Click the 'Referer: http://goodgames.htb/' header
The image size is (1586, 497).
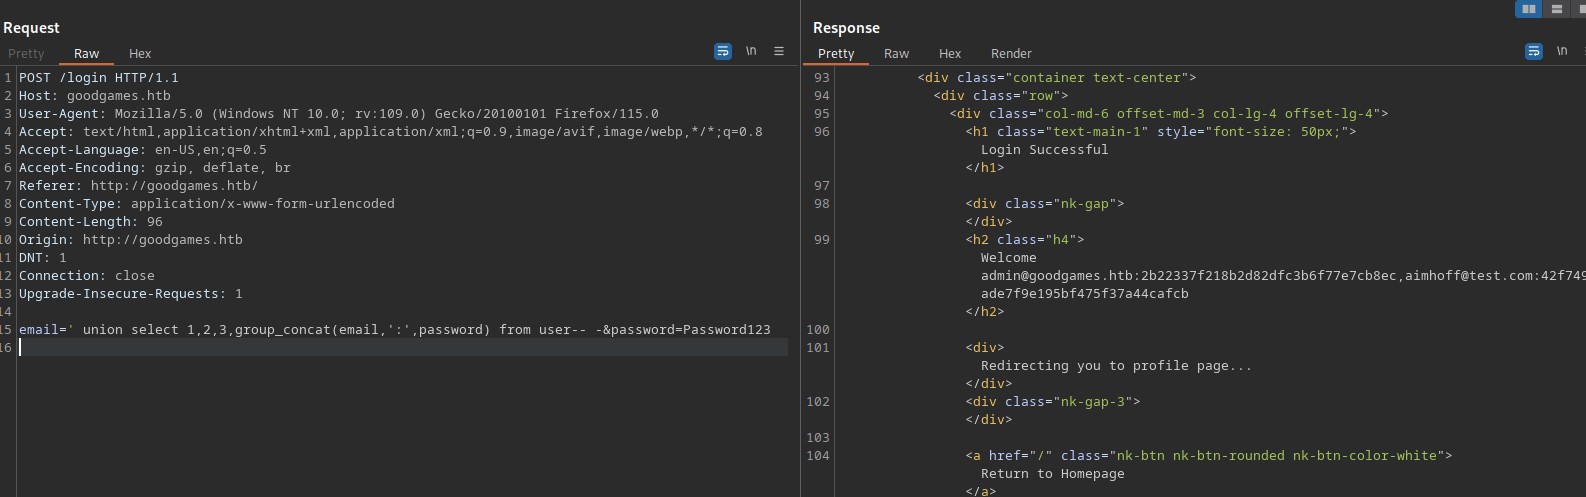[x=139, y=186]
